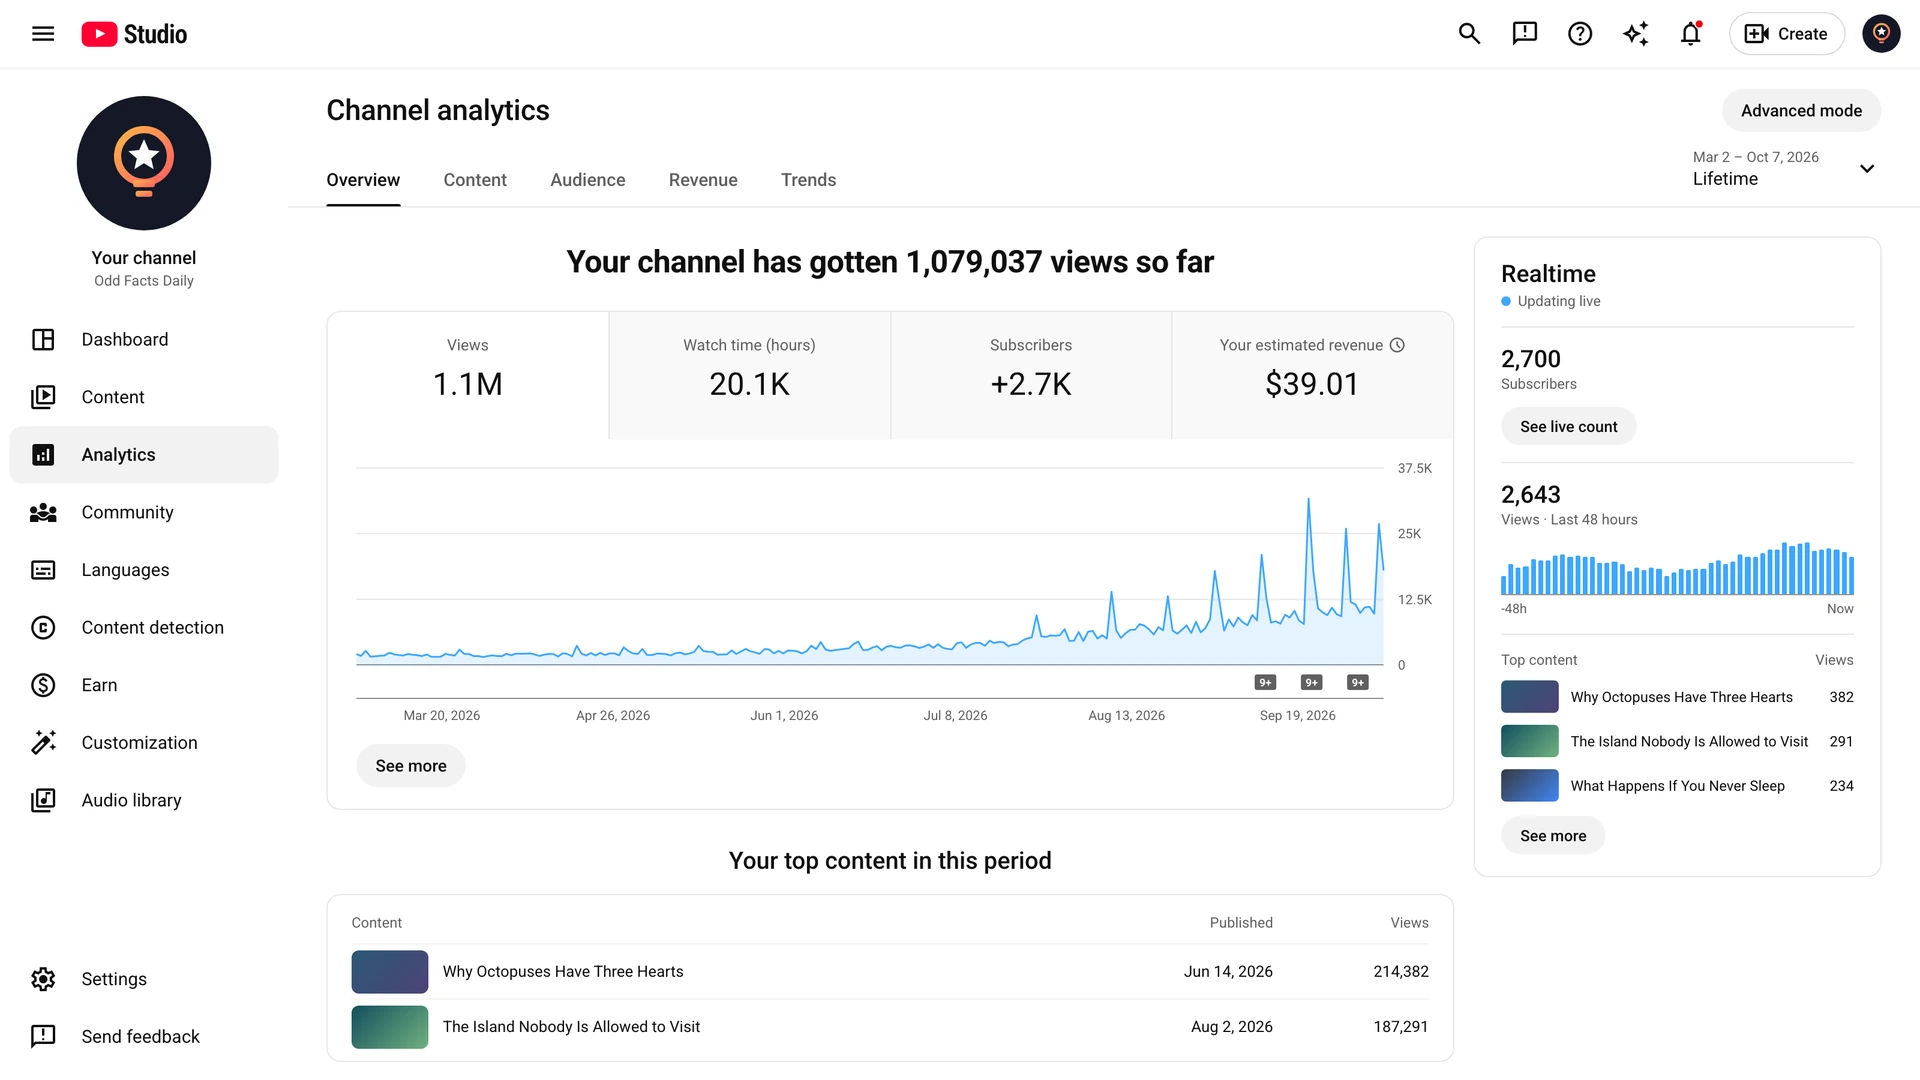Switch to the Trends tab
1920x1080 pixels.
coord(808,180)
